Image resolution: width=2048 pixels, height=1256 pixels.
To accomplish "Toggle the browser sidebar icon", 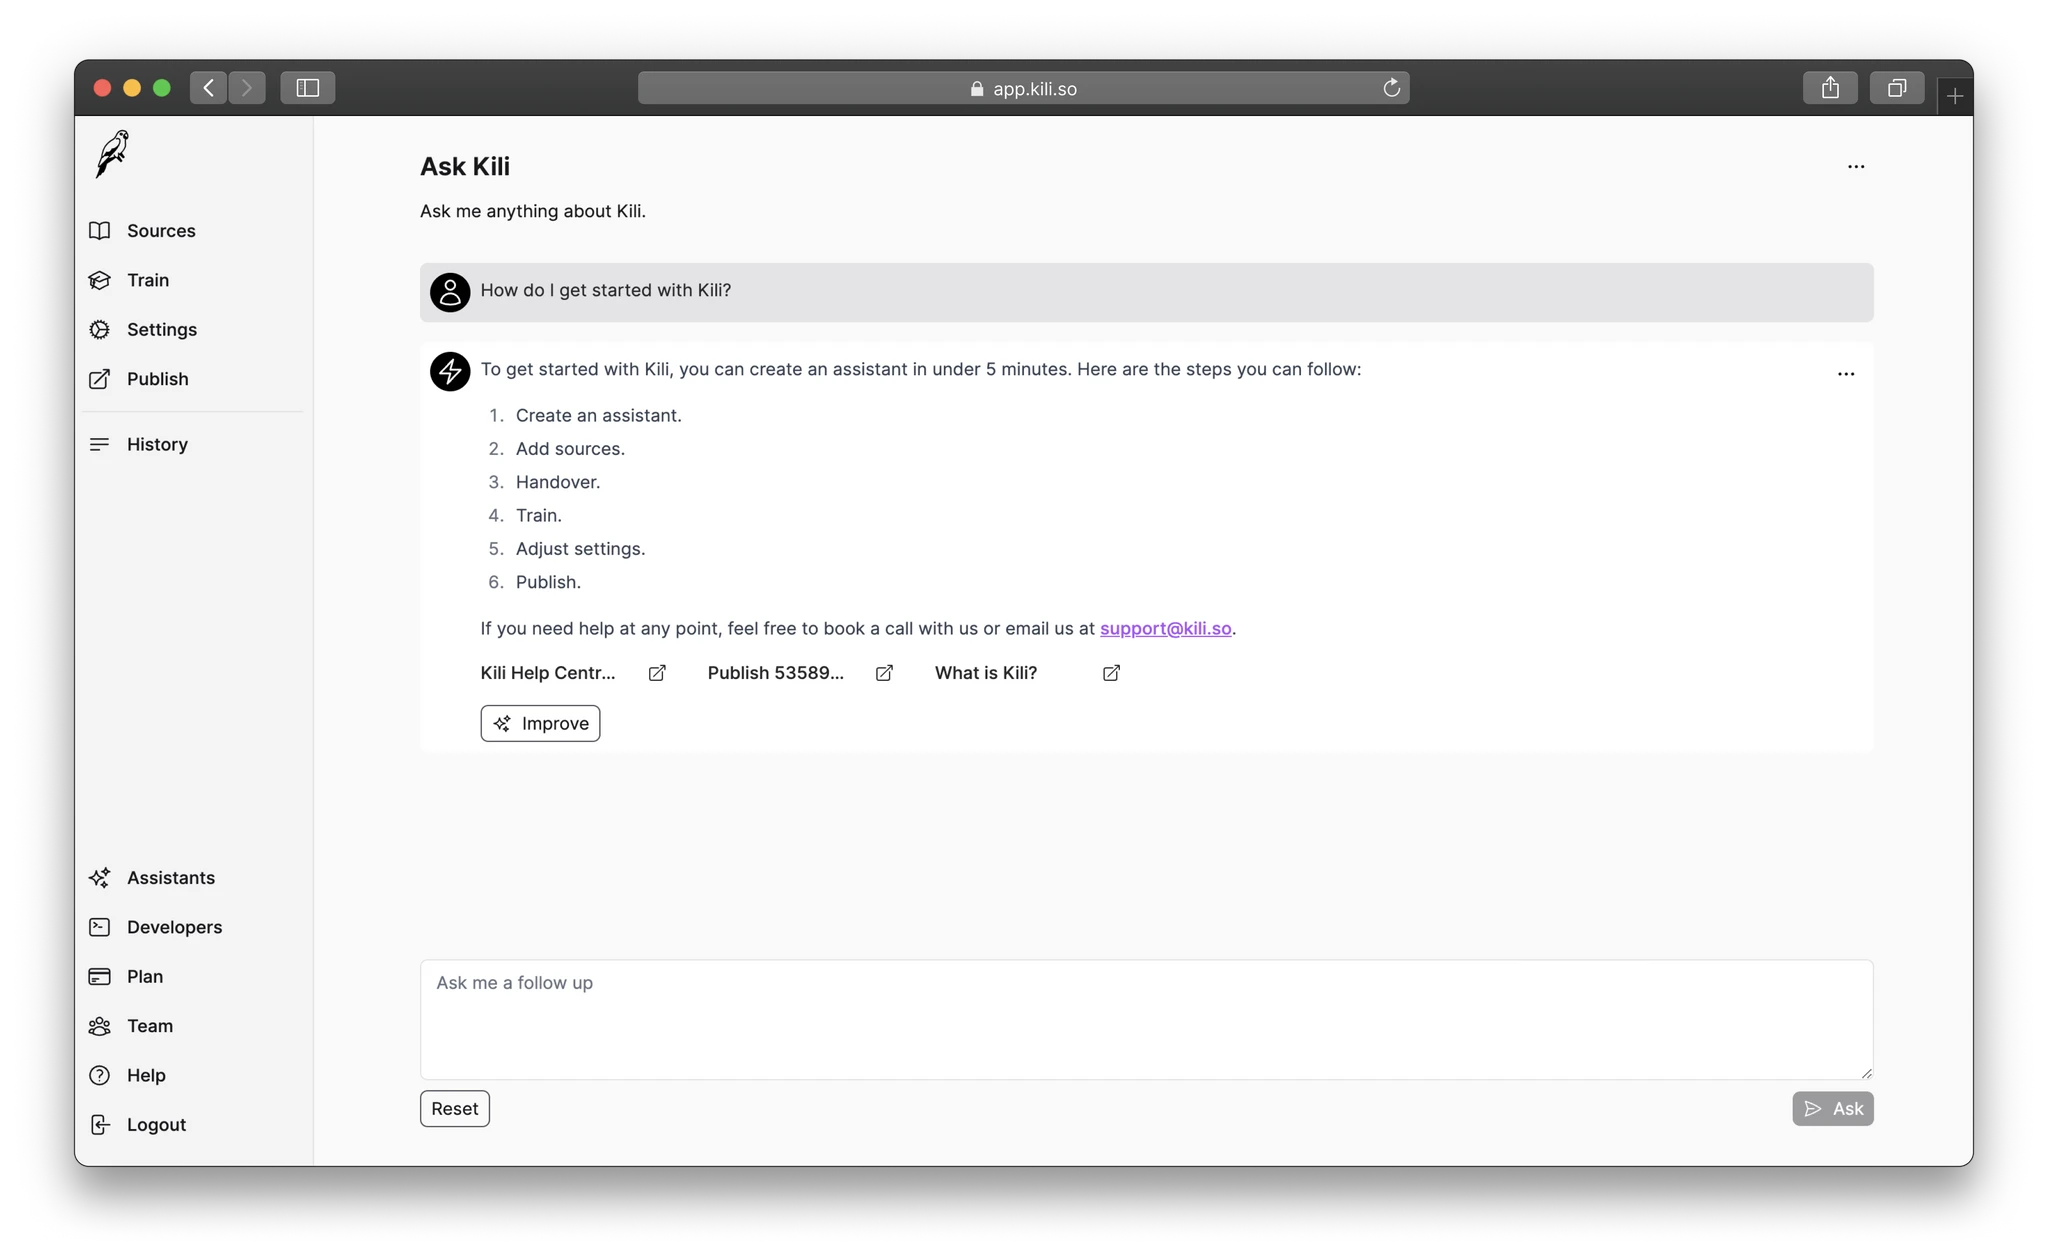I will (308, 88).
